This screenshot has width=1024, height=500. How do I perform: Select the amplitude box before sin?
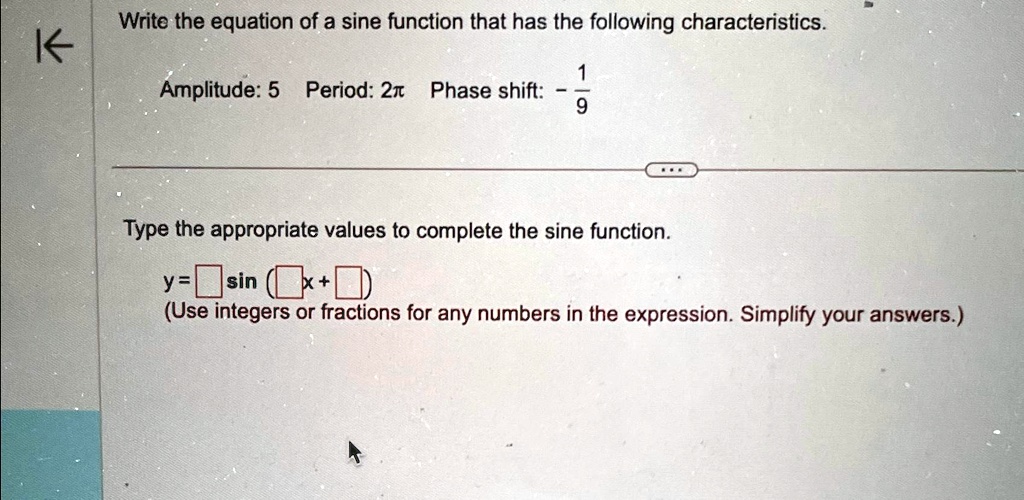(x=208, y=283)
